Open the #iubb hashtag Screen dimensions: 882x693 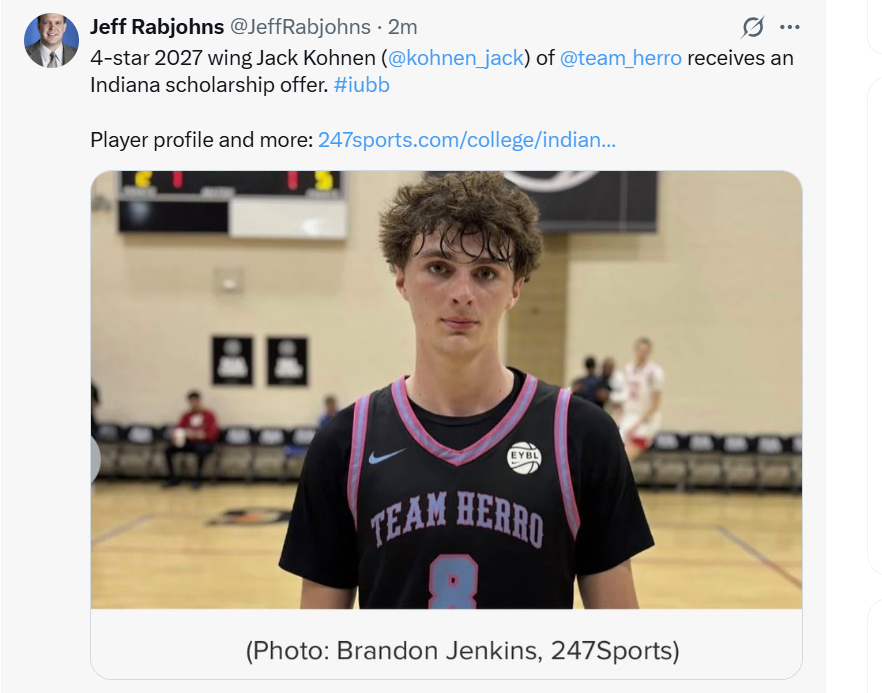pyautogui.click(x=361, y=85)
